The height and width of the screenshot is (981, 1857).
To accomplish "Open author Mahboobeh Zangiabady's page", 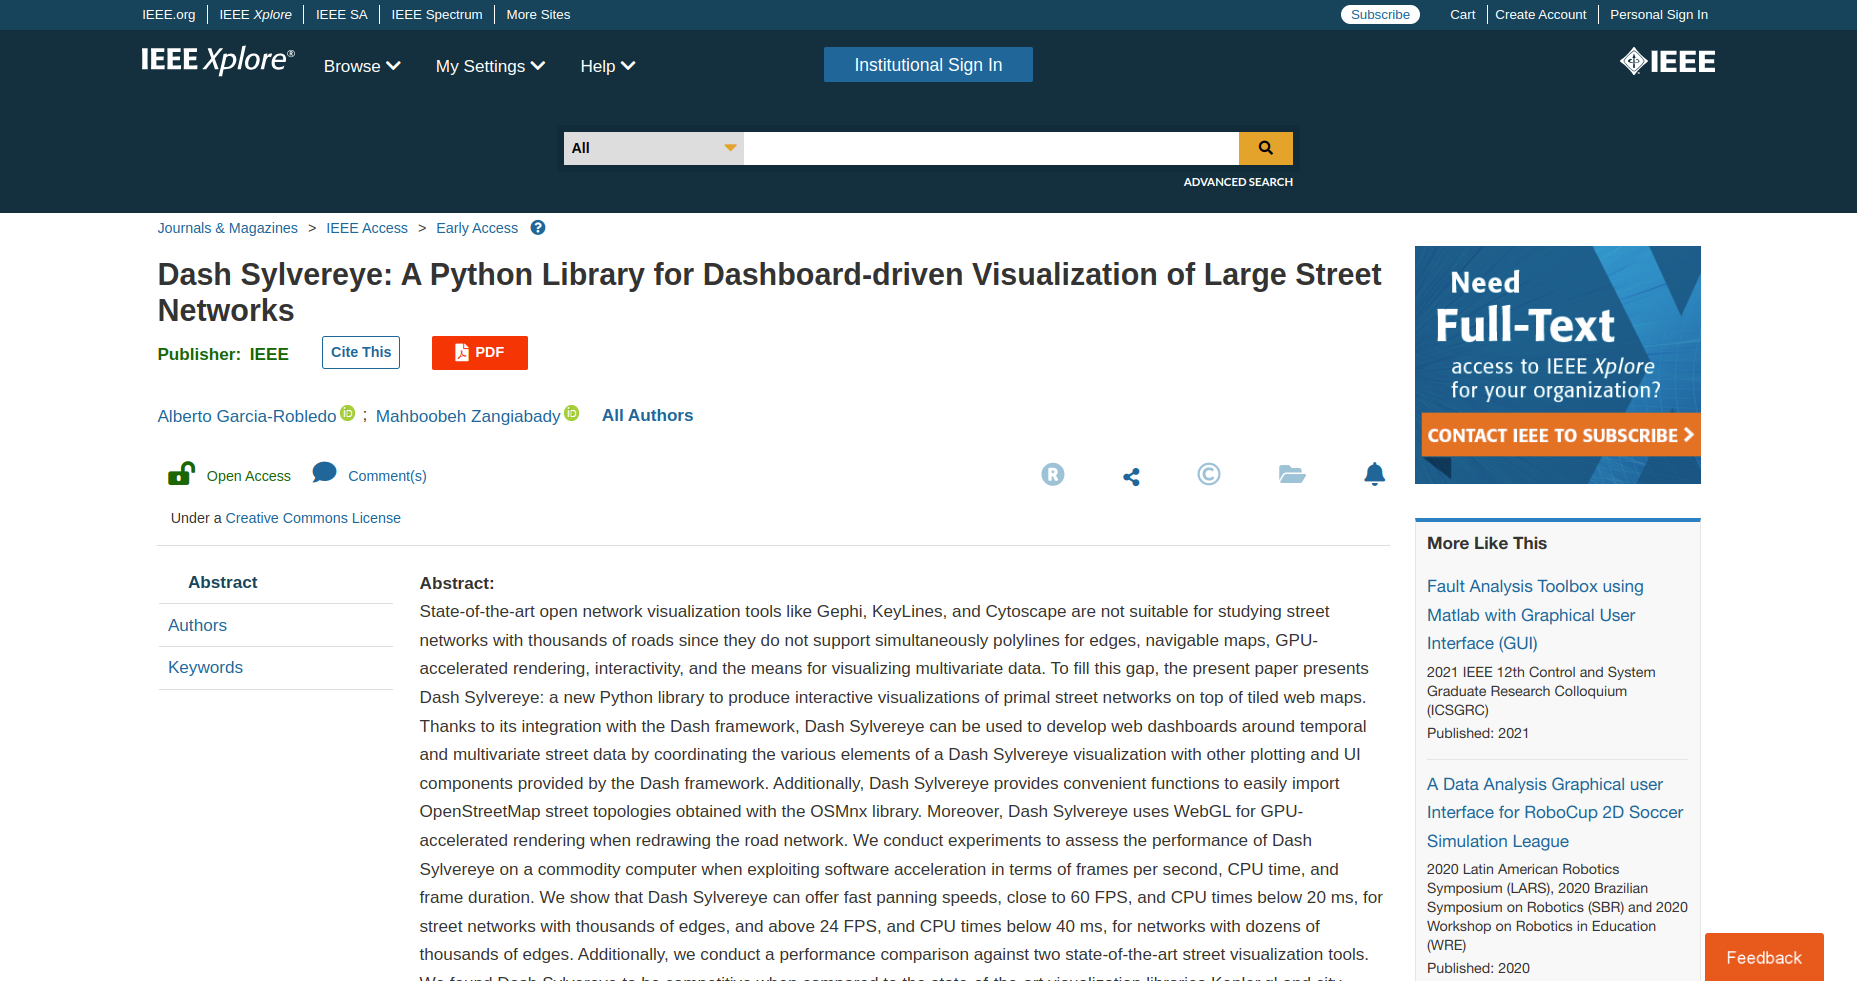I will coord(468,416).
